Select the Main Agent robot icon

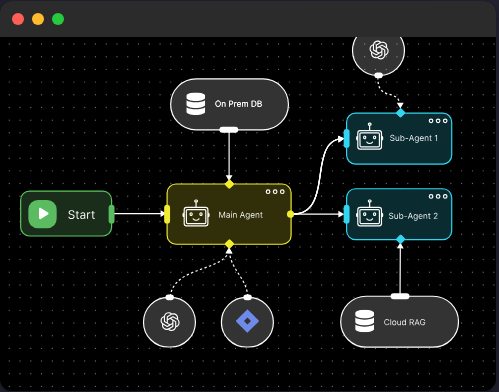pos(196,214)
